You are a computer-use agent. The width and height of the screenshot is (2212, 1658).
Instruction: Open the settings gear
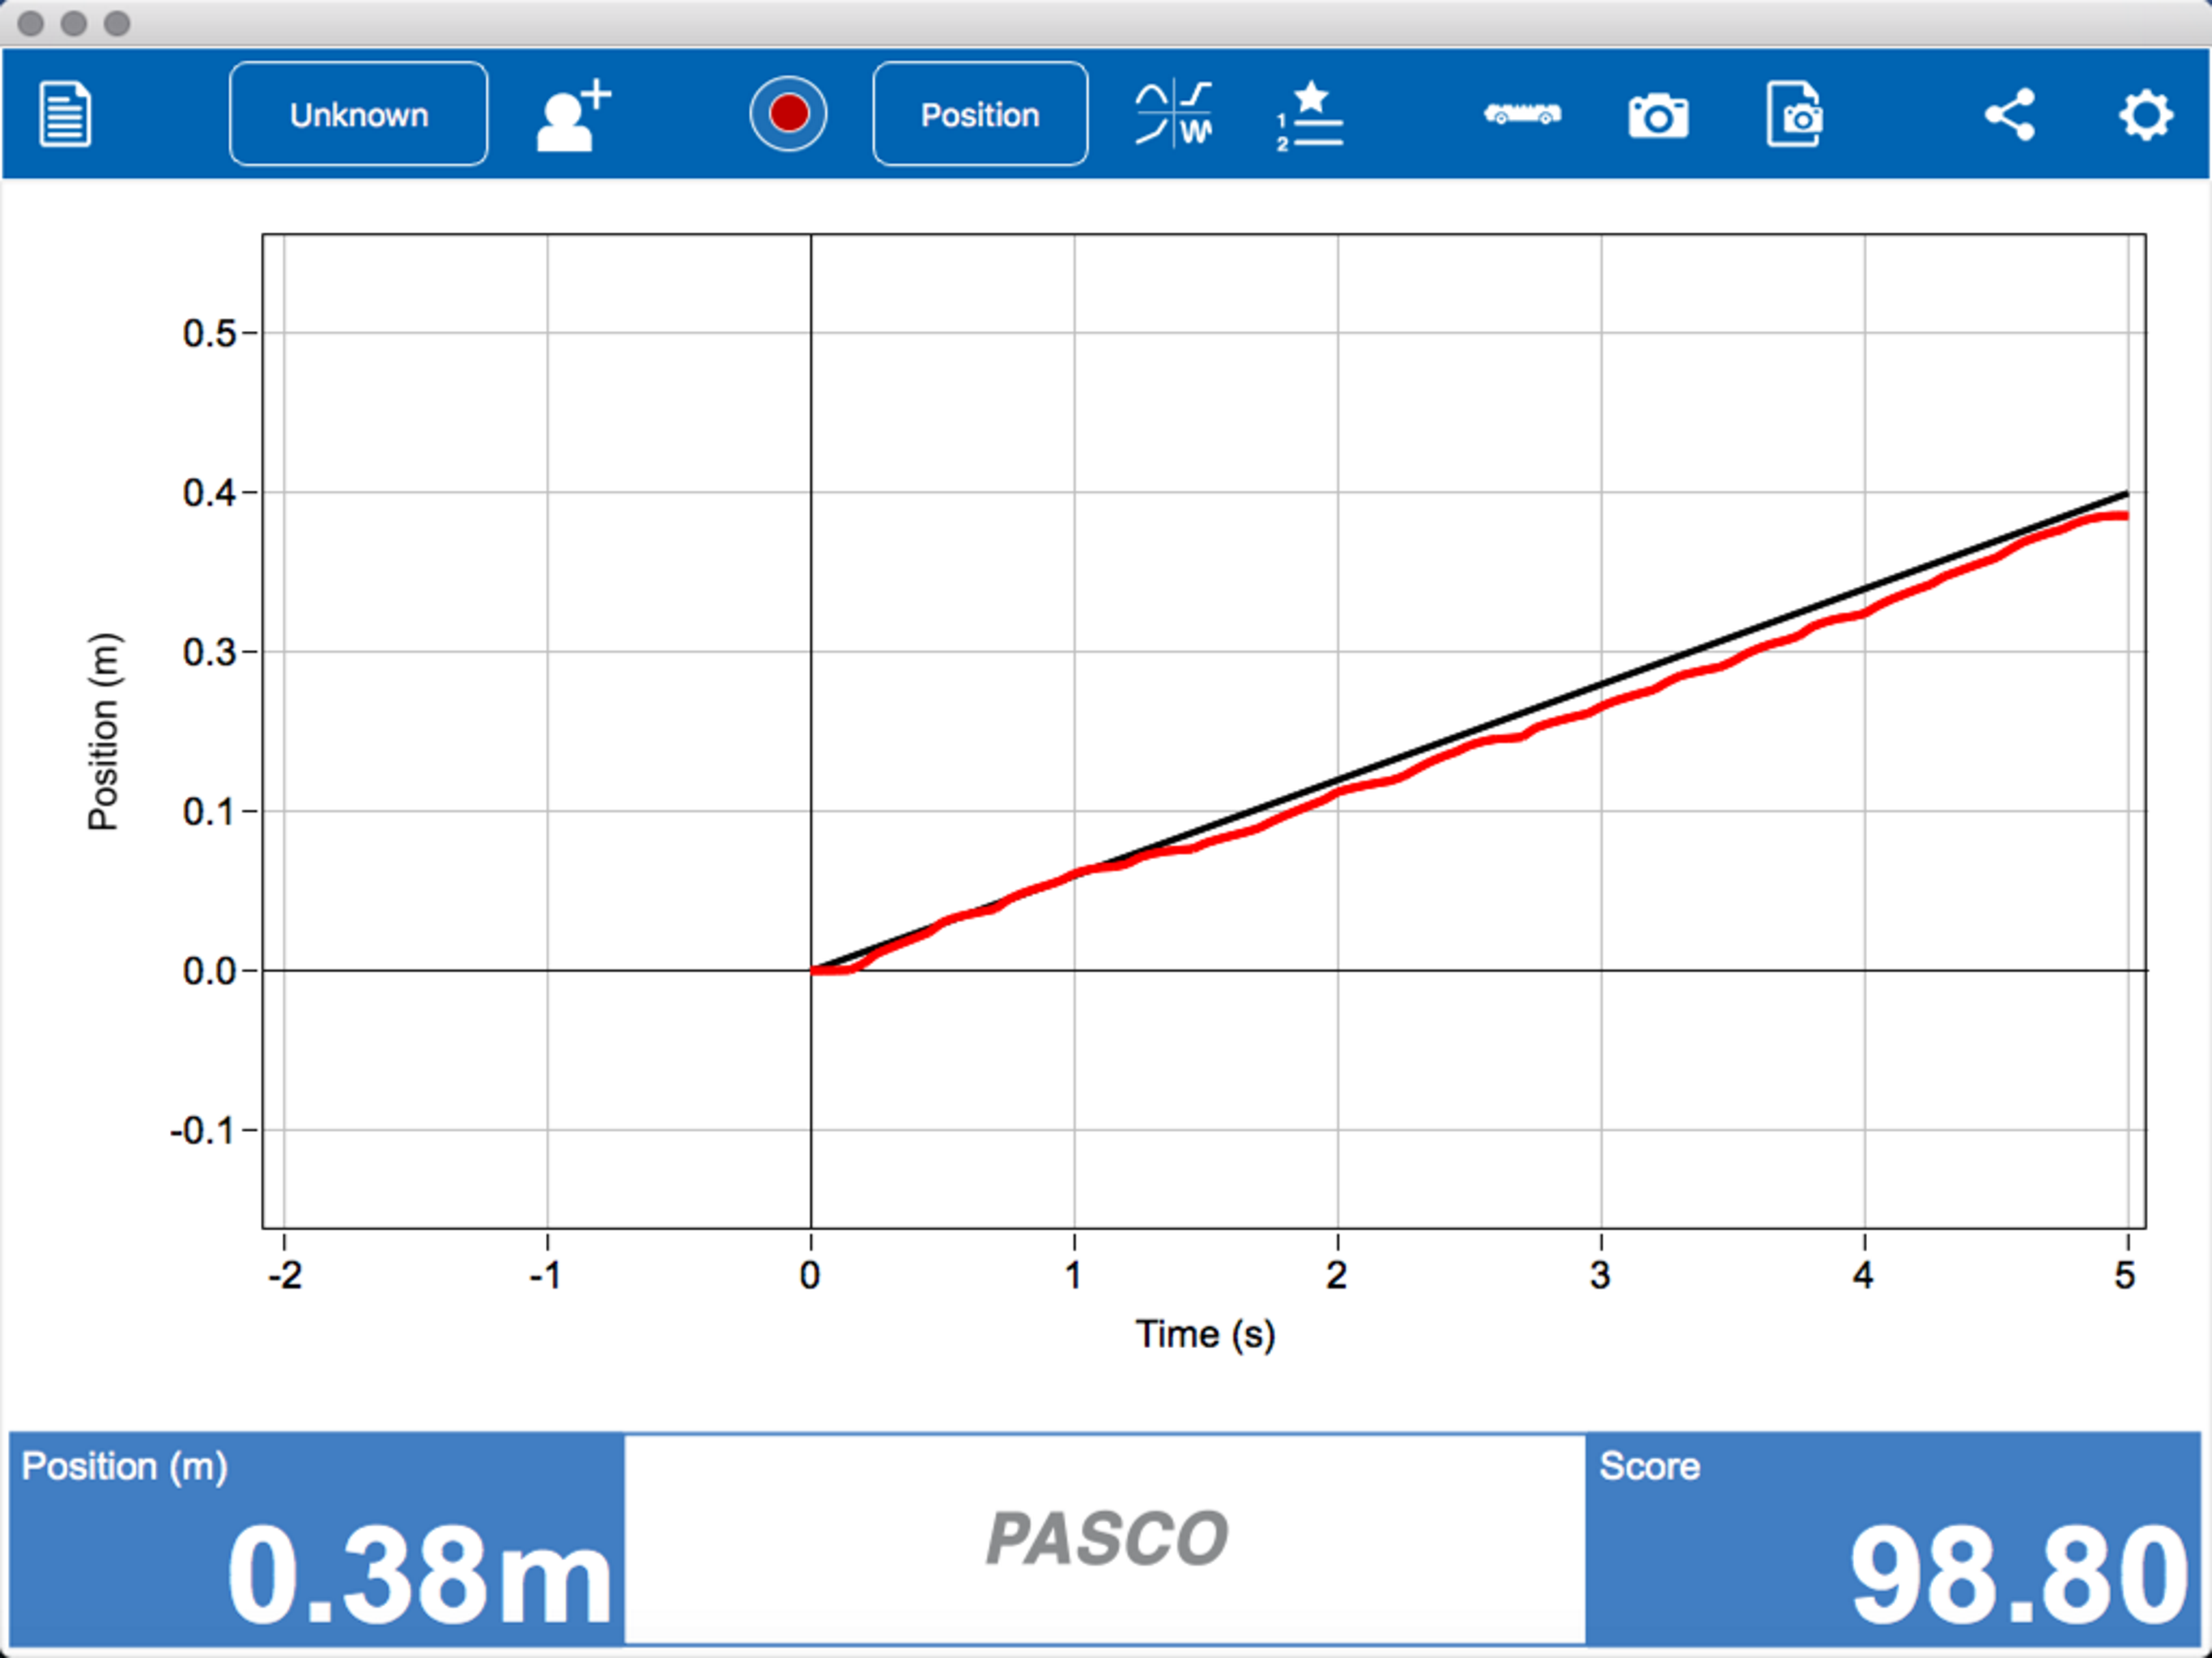tap(2145, 115)
